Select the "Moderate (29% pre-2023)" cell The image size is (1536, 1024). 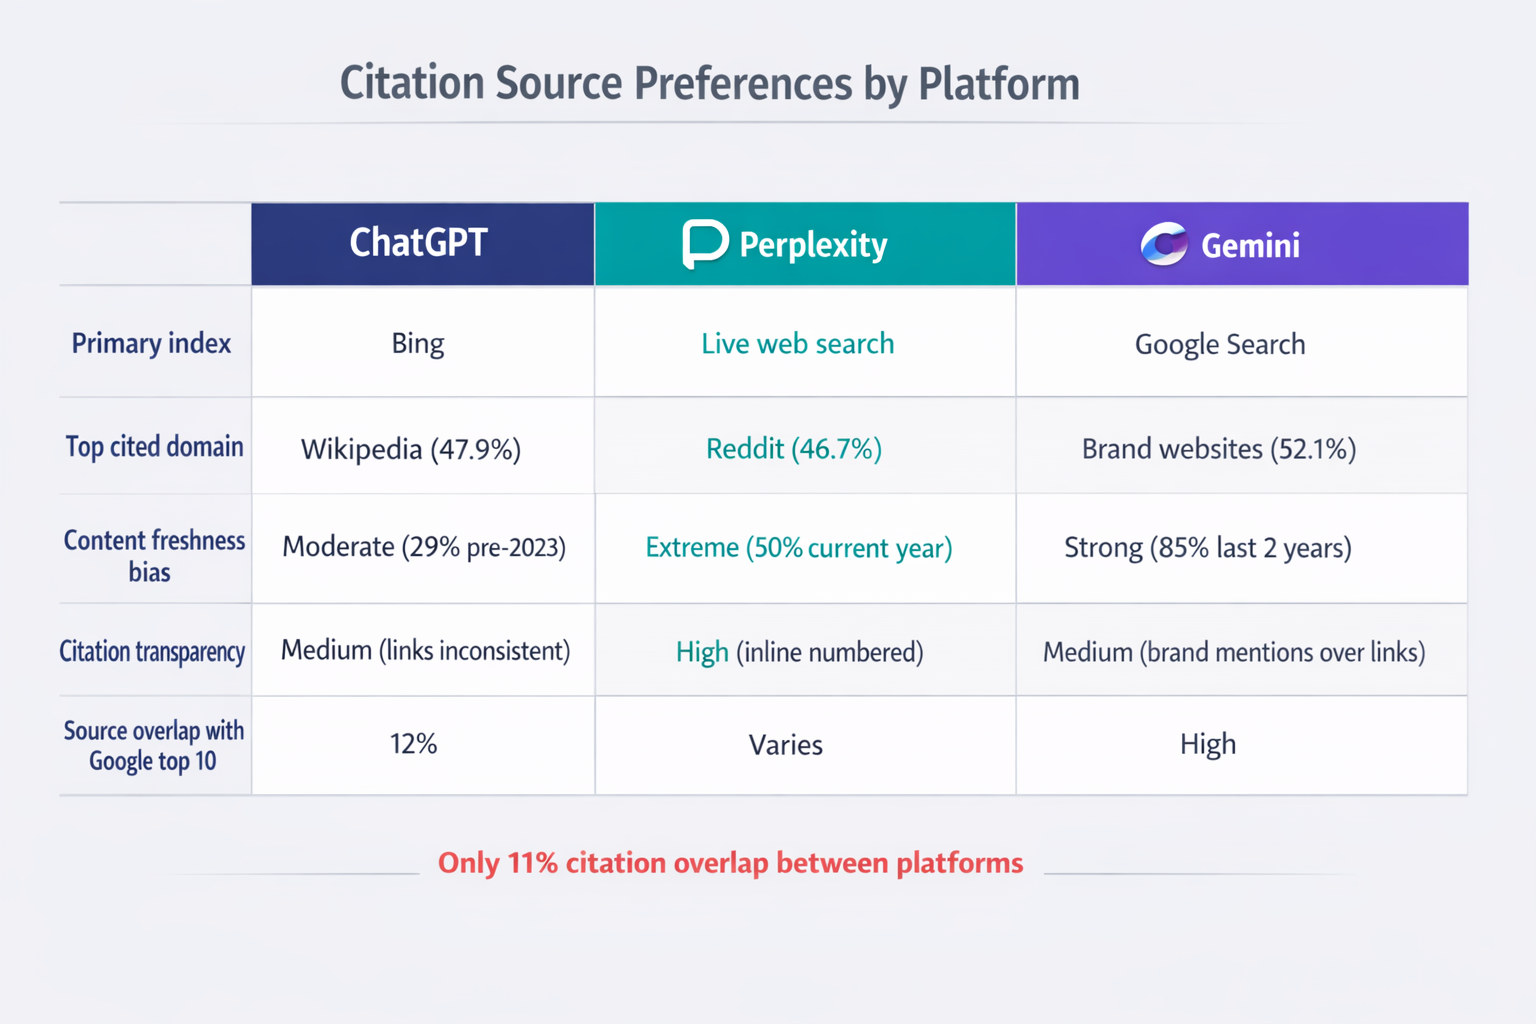point(424,547)
